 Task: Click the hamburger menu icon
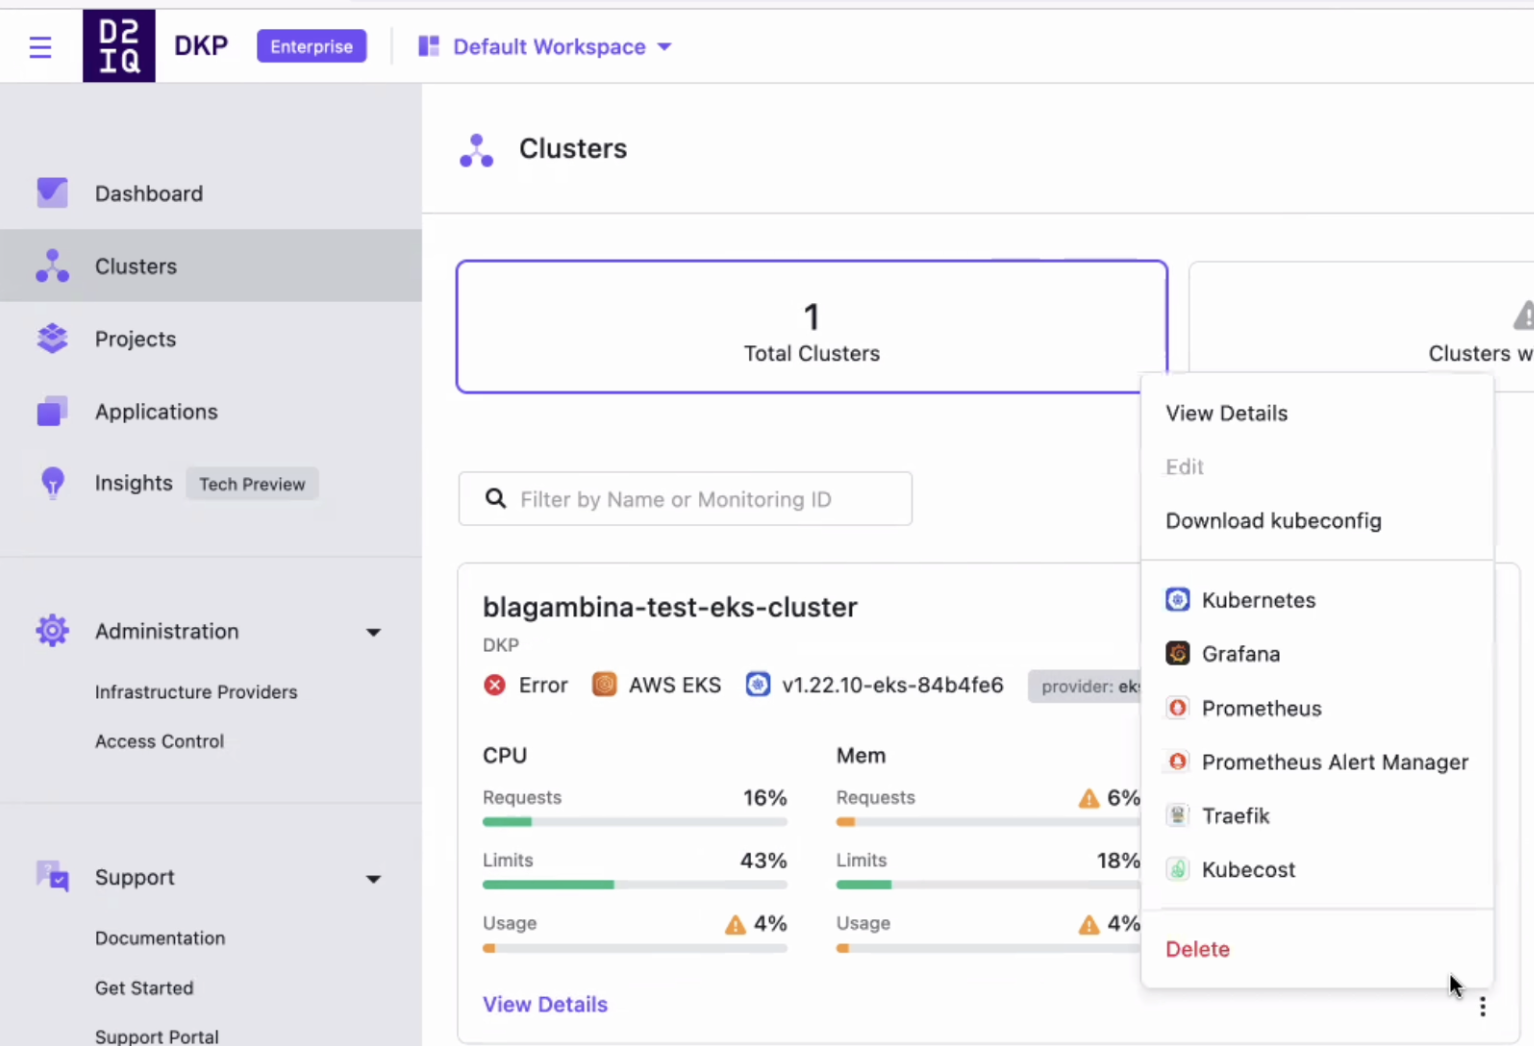[x=40, y=47]
